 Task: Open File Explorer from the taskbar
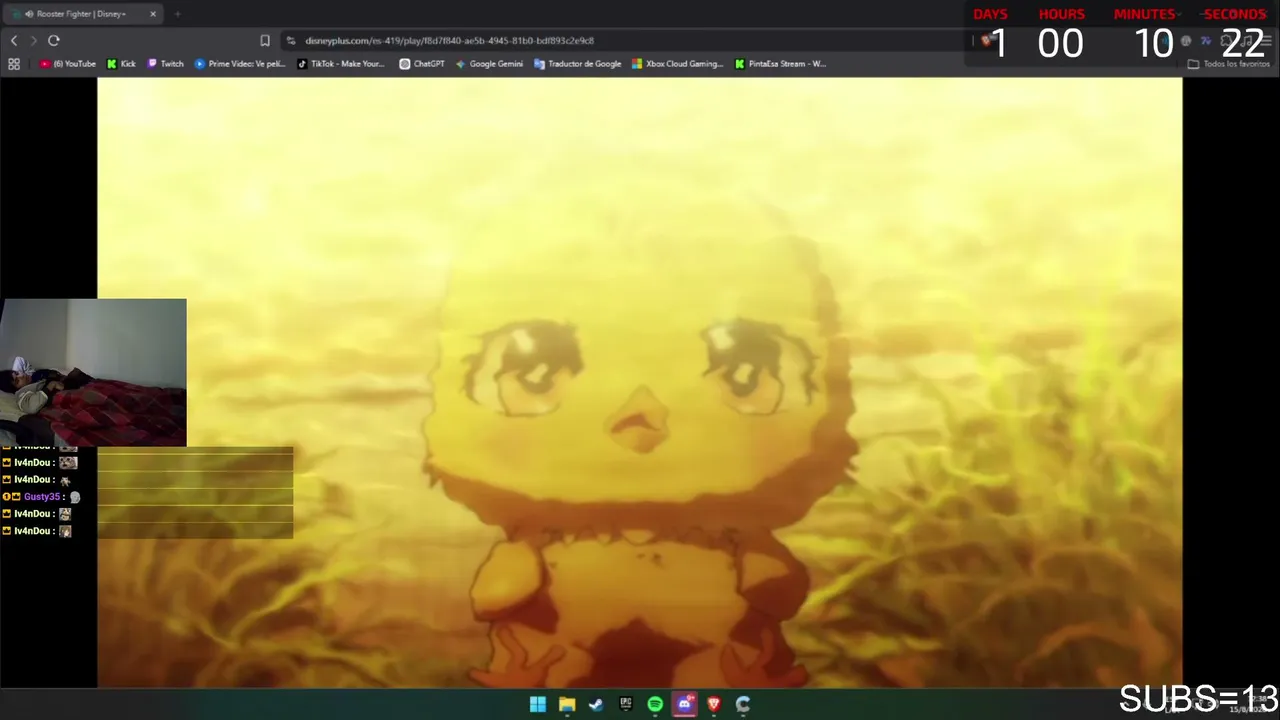[567, 704]
